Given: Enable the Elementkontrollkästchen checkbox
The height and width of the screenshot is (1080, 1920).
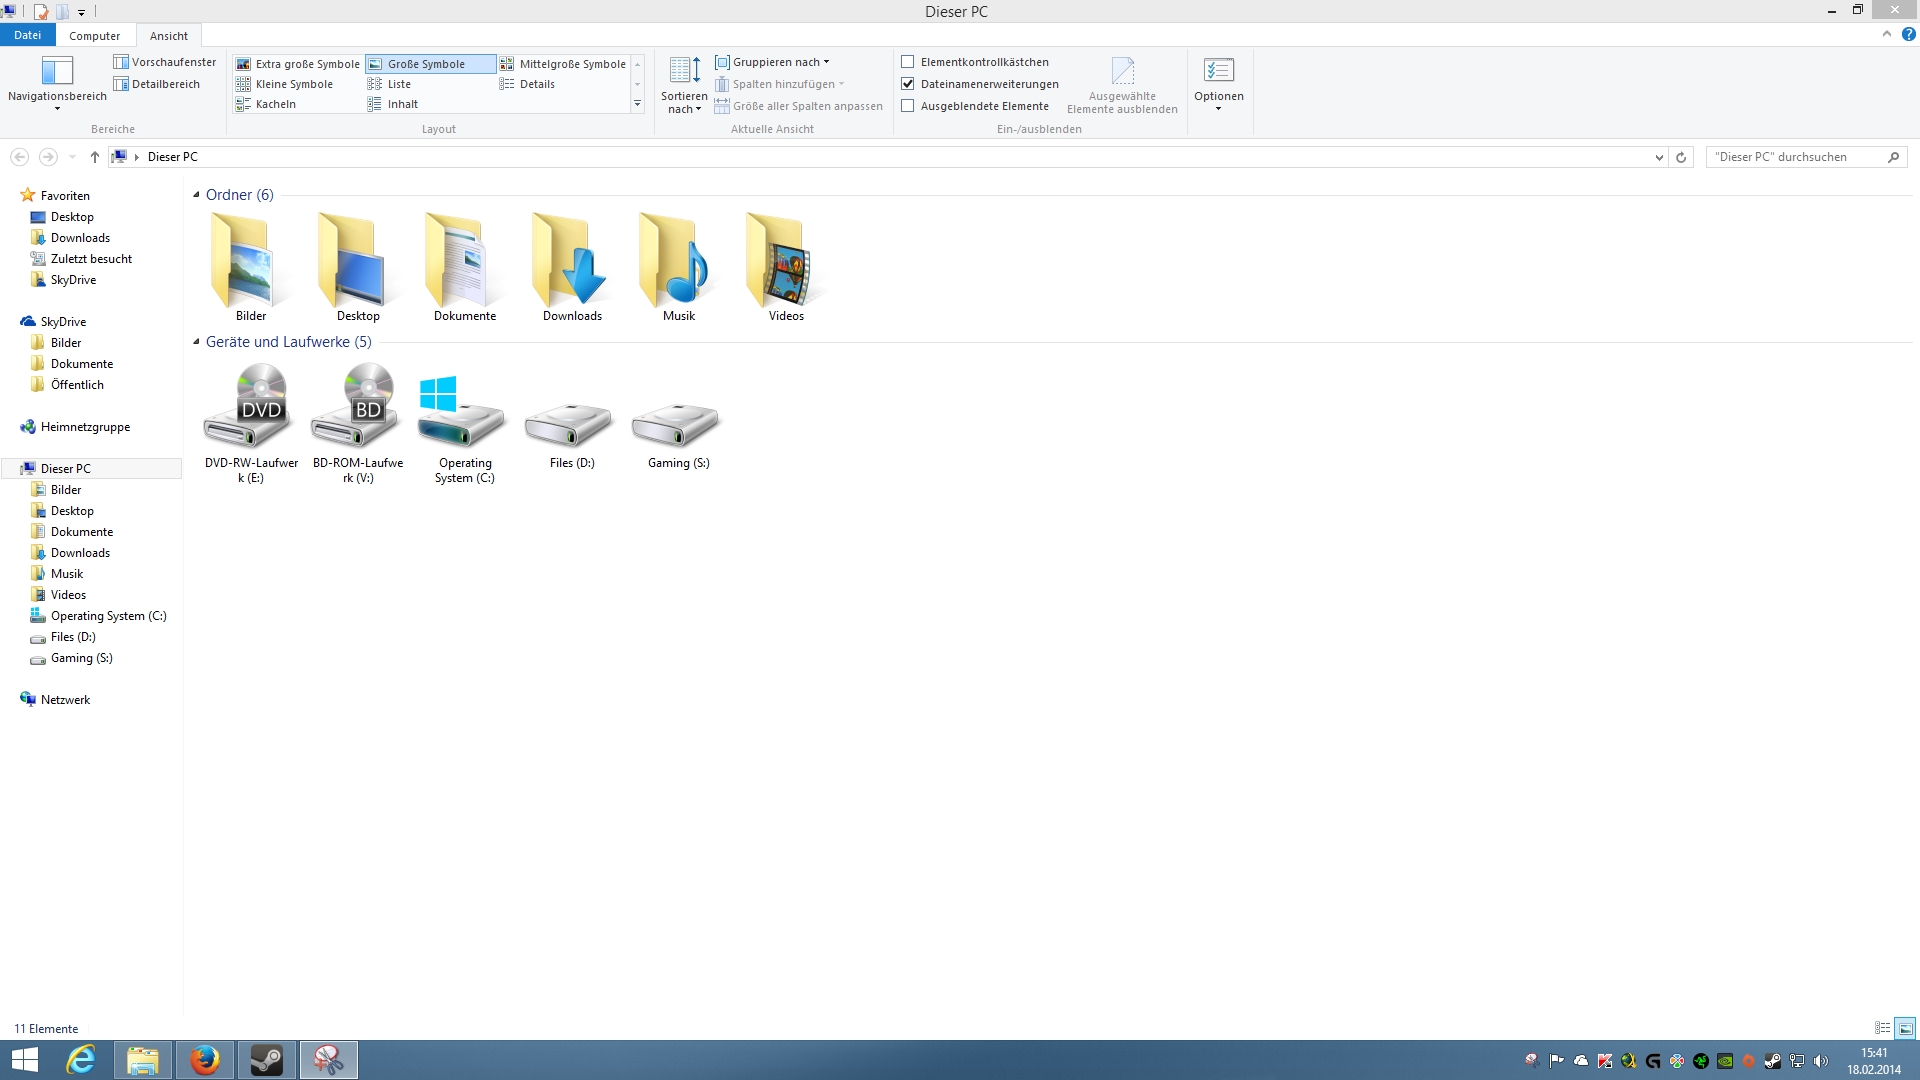Looking at the screenshot, I should tap(908, 62).
